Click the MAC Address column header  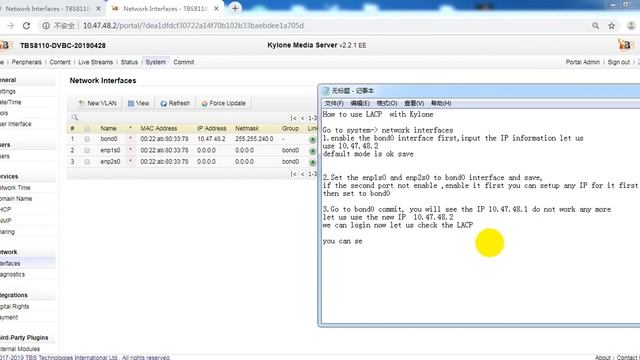[x=159, y=129]
